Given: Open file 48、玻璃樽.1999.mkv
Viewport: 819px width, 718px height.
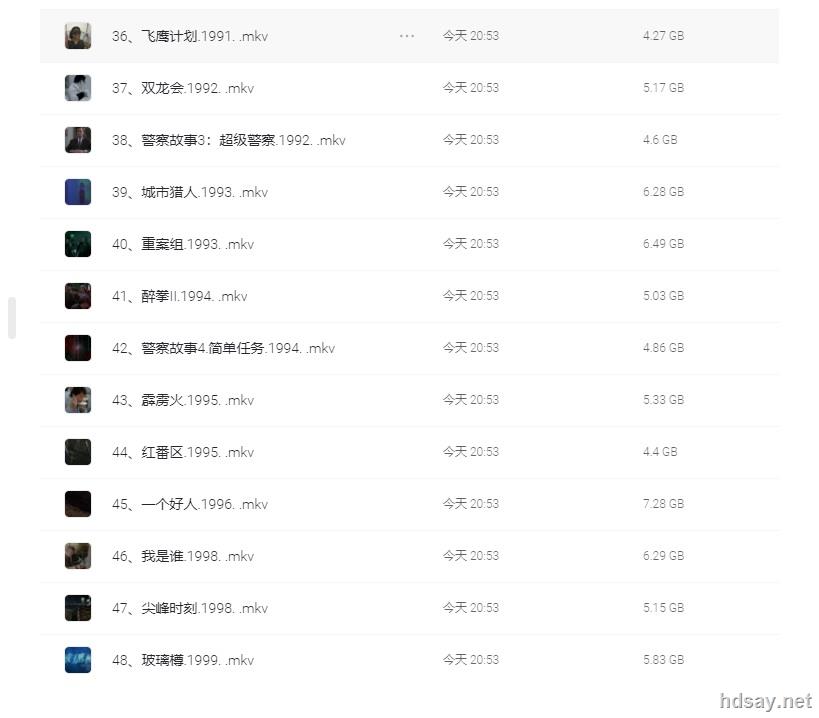Looking at the screenshot, I should (183, 660).
